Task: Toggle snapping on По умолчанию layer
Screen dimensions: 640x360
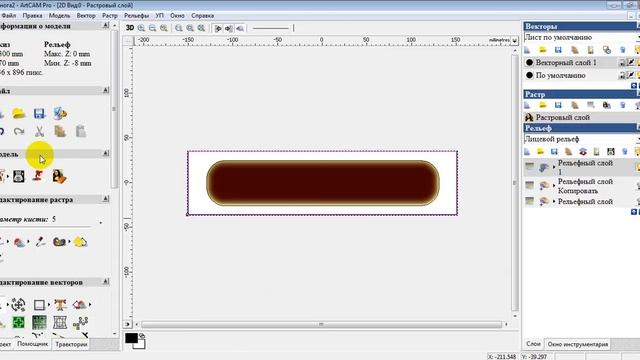Action: click(x=631, y=75)
